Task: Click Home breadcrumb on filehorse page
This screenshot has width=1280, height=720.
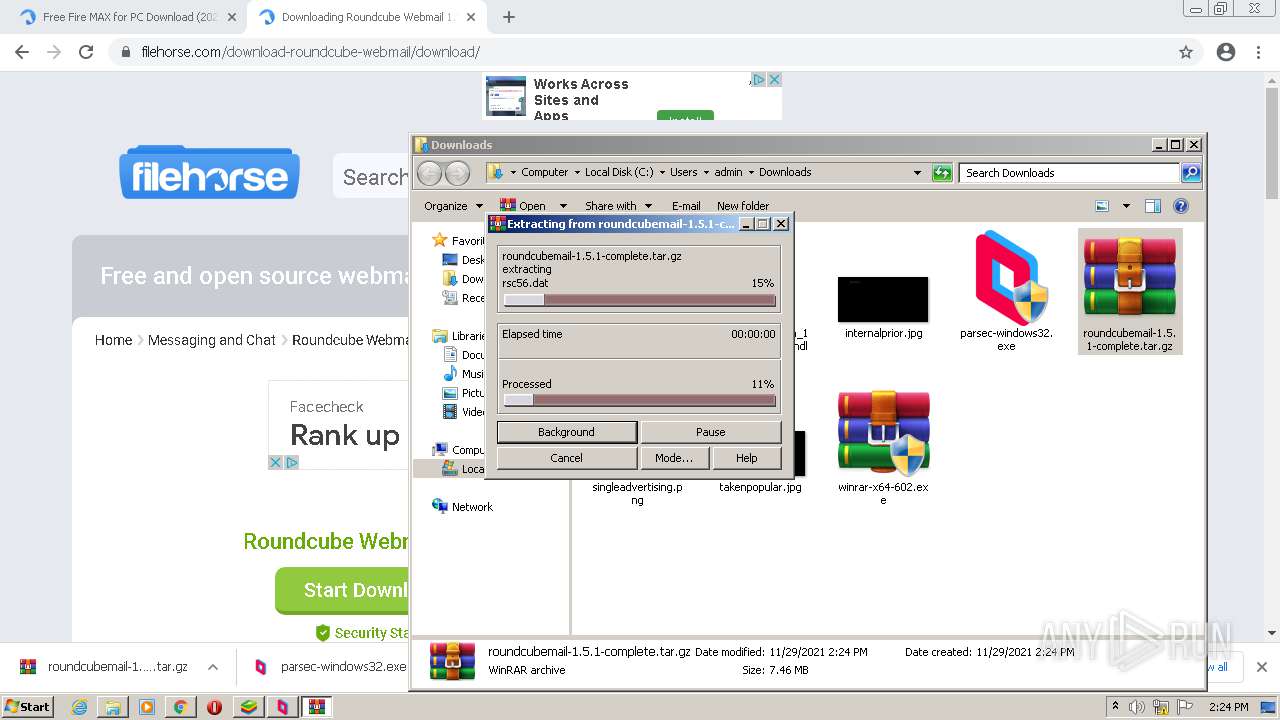Action: (x=113, y=340)
